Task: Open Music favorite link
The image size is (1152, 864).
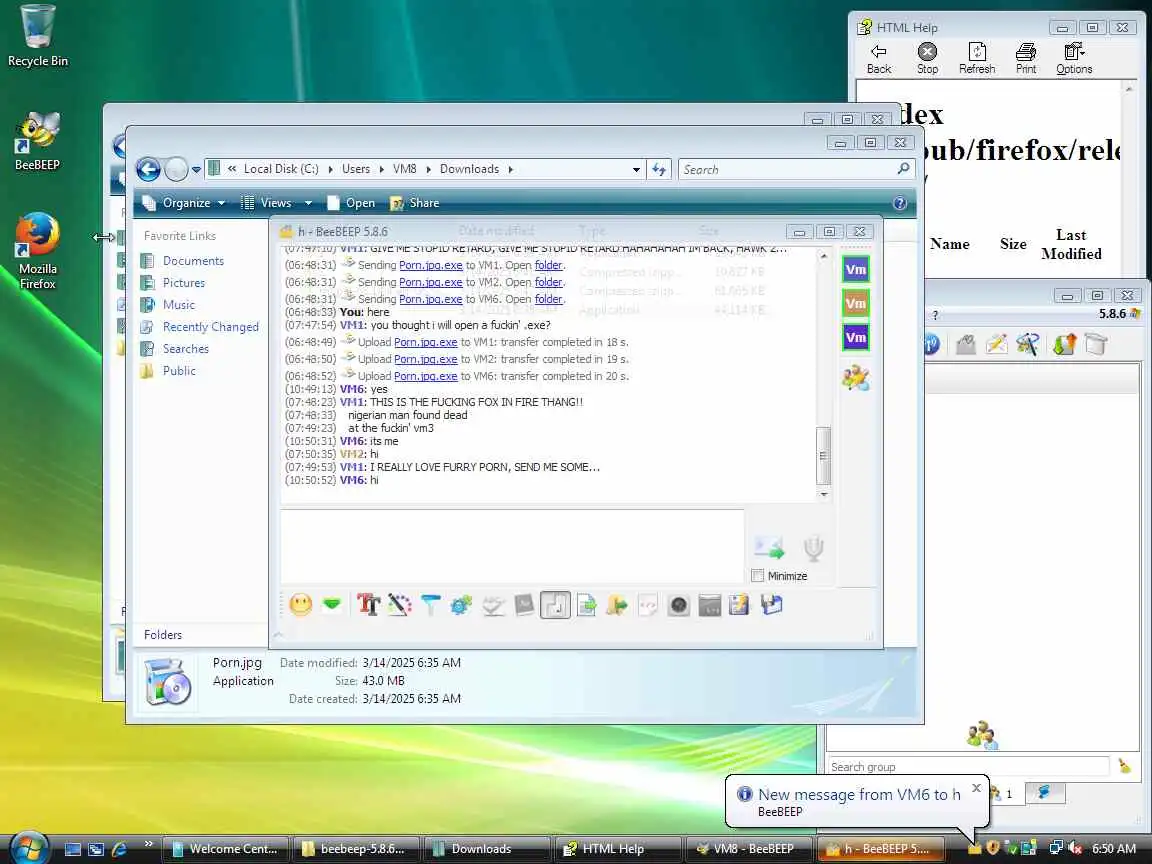Action: click(x=179, y=305)
